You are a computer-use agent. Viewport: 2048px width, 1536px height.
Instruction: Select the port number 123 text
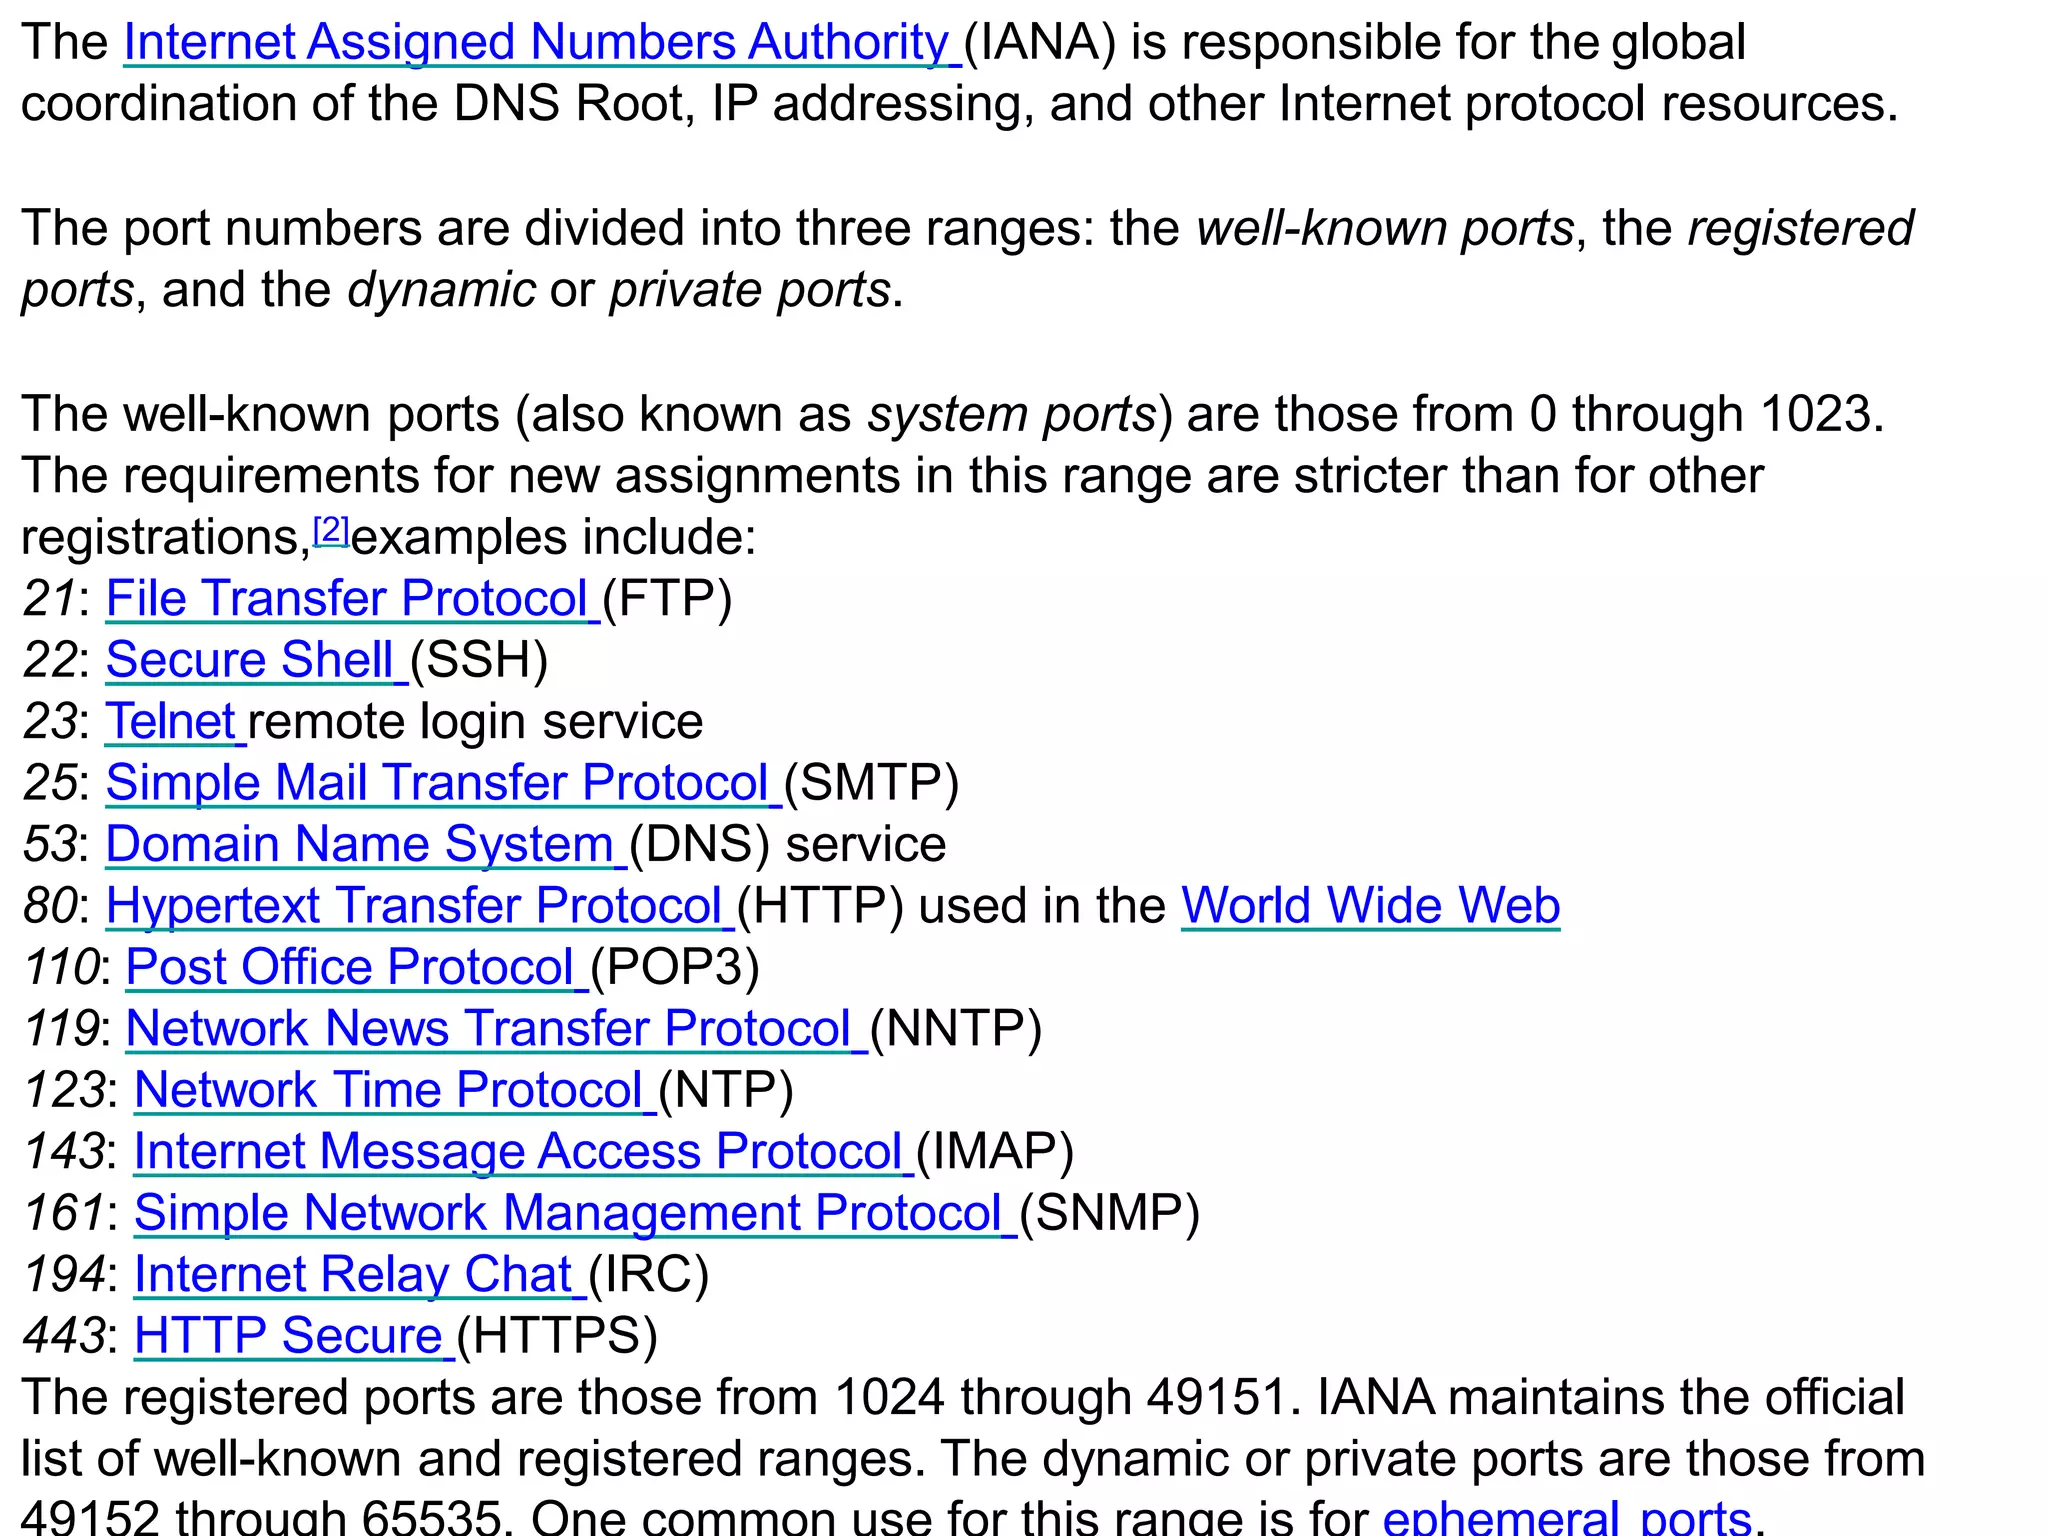coord(64,1090)
